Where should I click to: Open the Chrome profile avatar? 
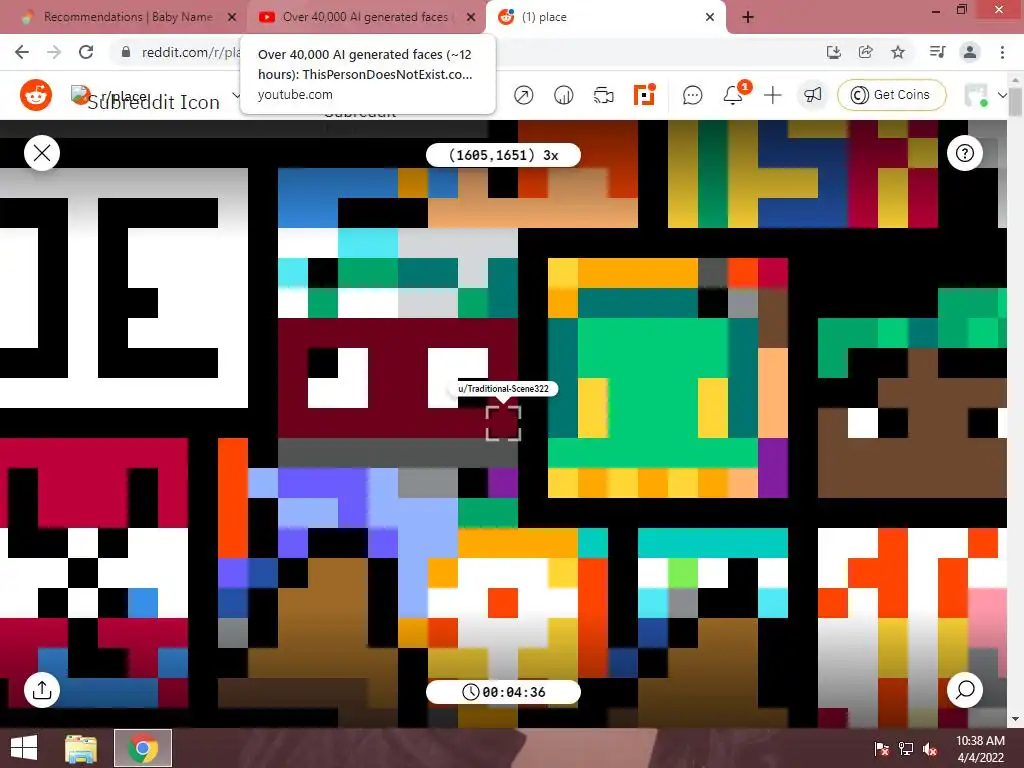[x=970, y=52]
